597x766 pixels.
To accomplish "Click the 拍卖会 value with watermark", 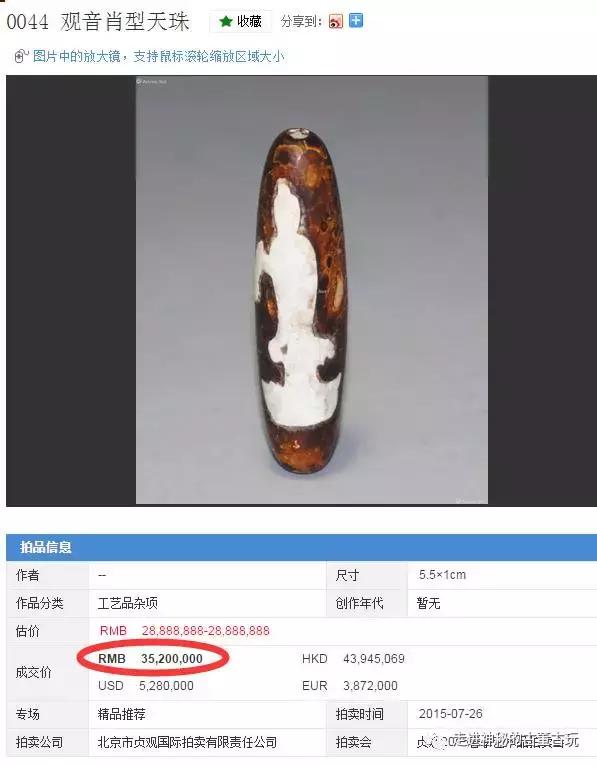I will pyautogui.click(x=497, y=742).
